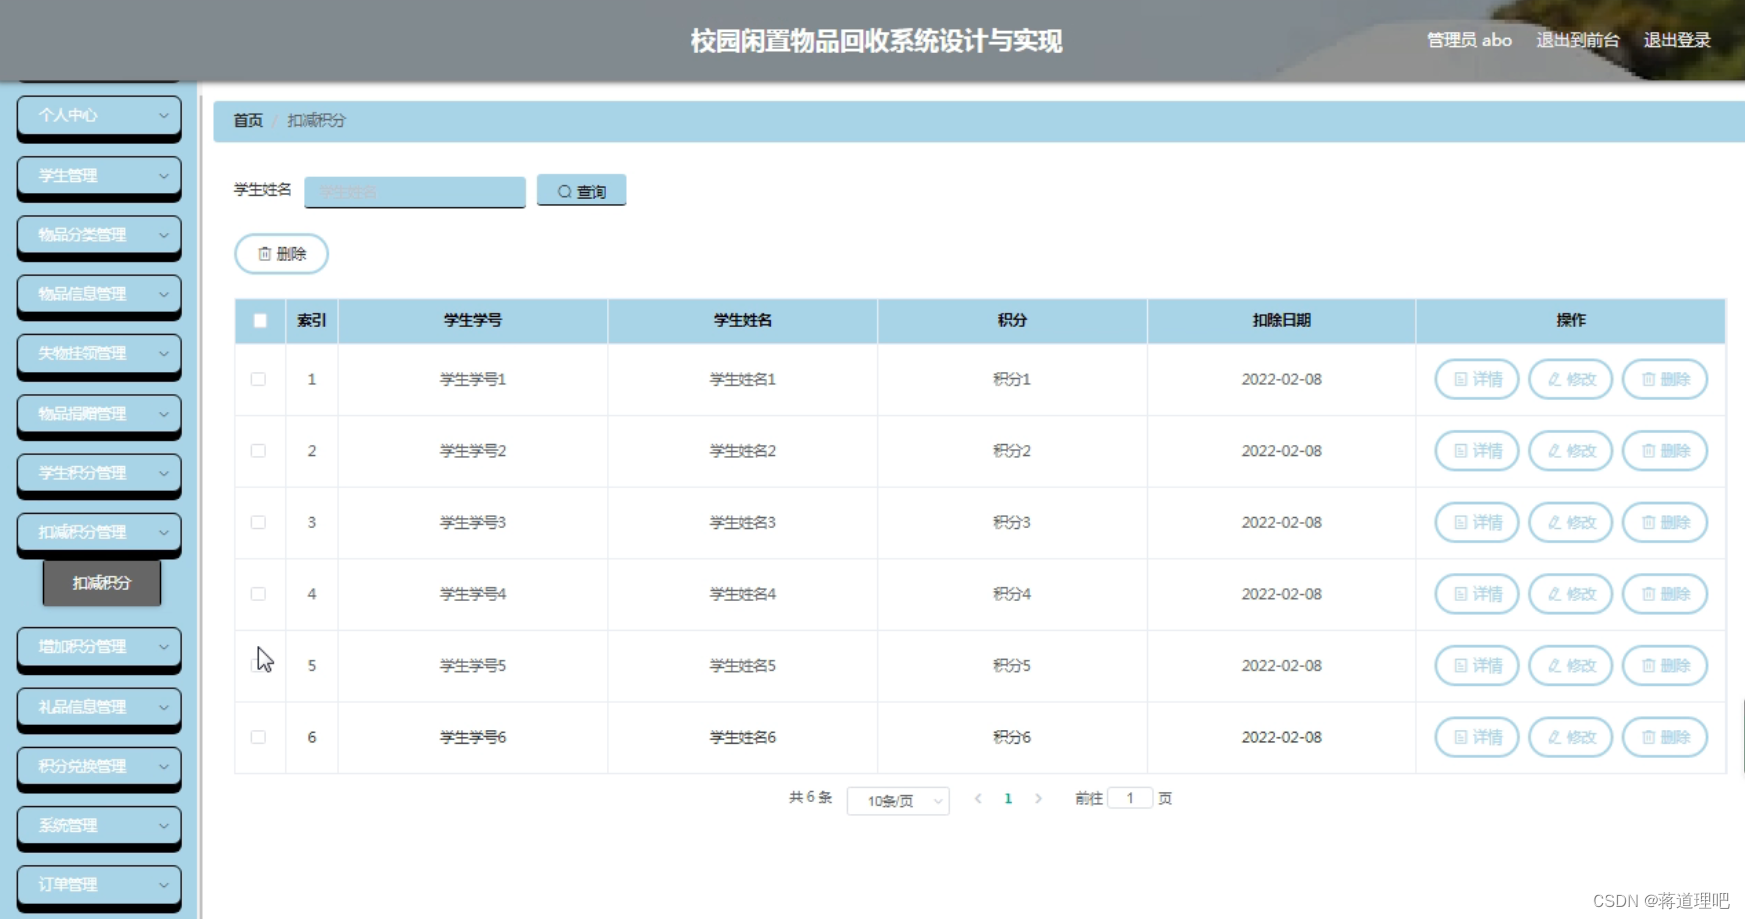The width and height of the screenshot is (1745, 919).
Task: Click the 退出登录 link
Action: (x=1676, y=40)
